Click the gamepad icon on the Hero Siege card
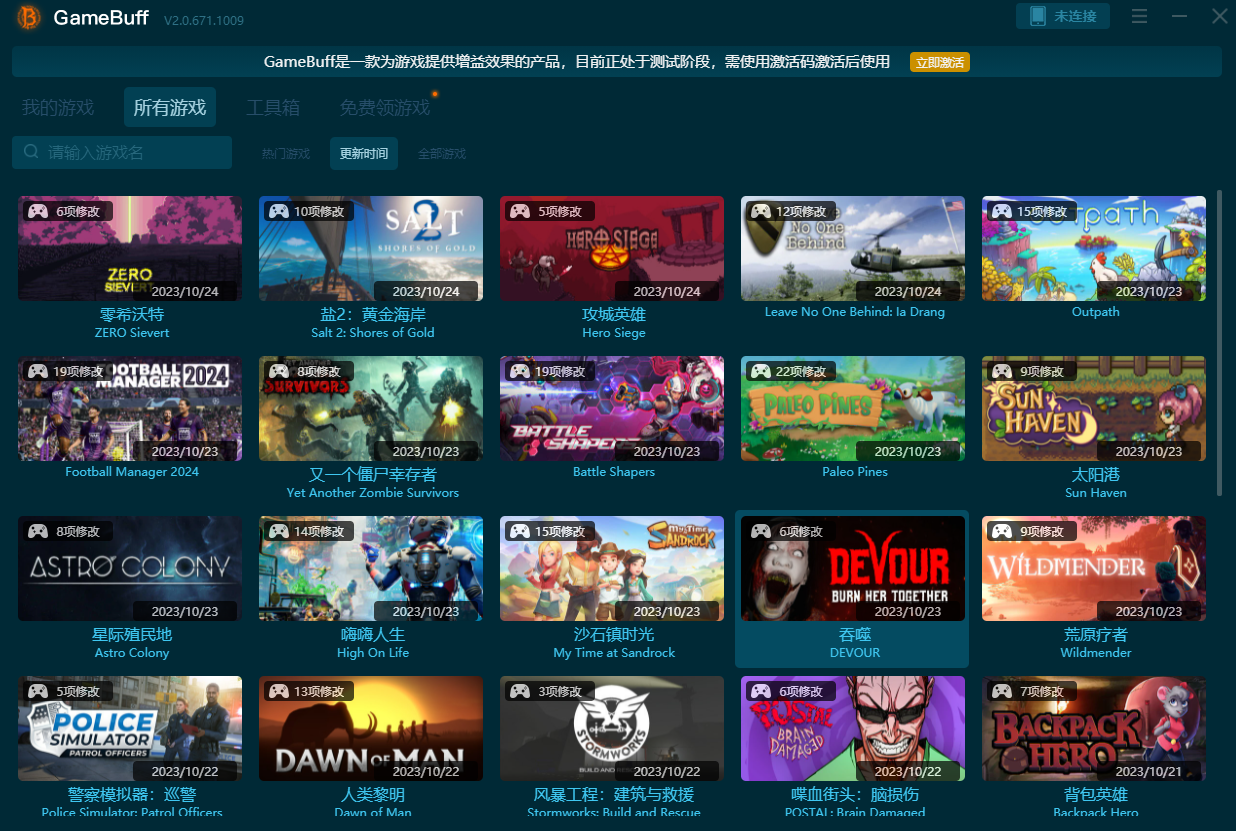 click(520, 211)
